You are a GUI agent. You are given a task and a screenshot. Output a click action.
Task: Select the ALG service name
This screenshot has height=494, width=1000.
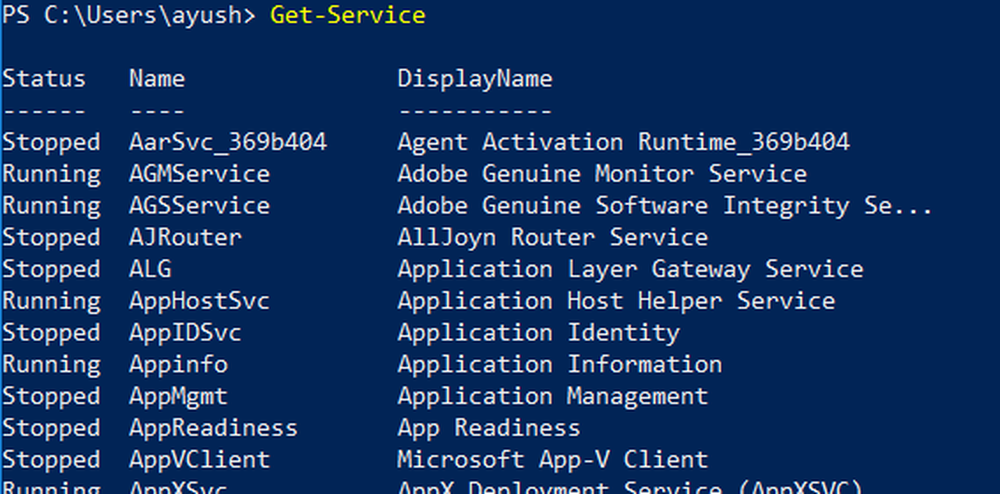tap(150, 270)
